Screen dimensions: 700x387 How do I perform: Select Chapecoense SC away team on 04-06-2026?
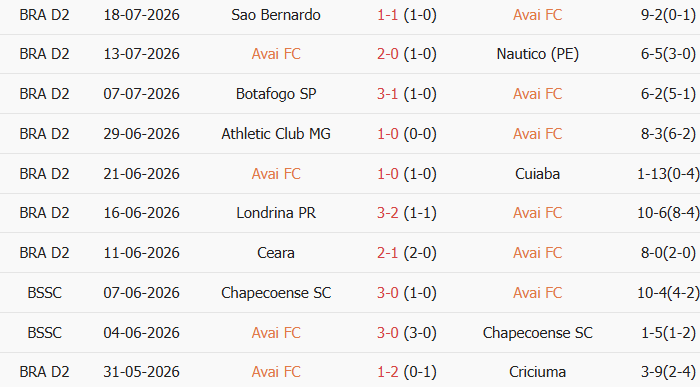538,333
